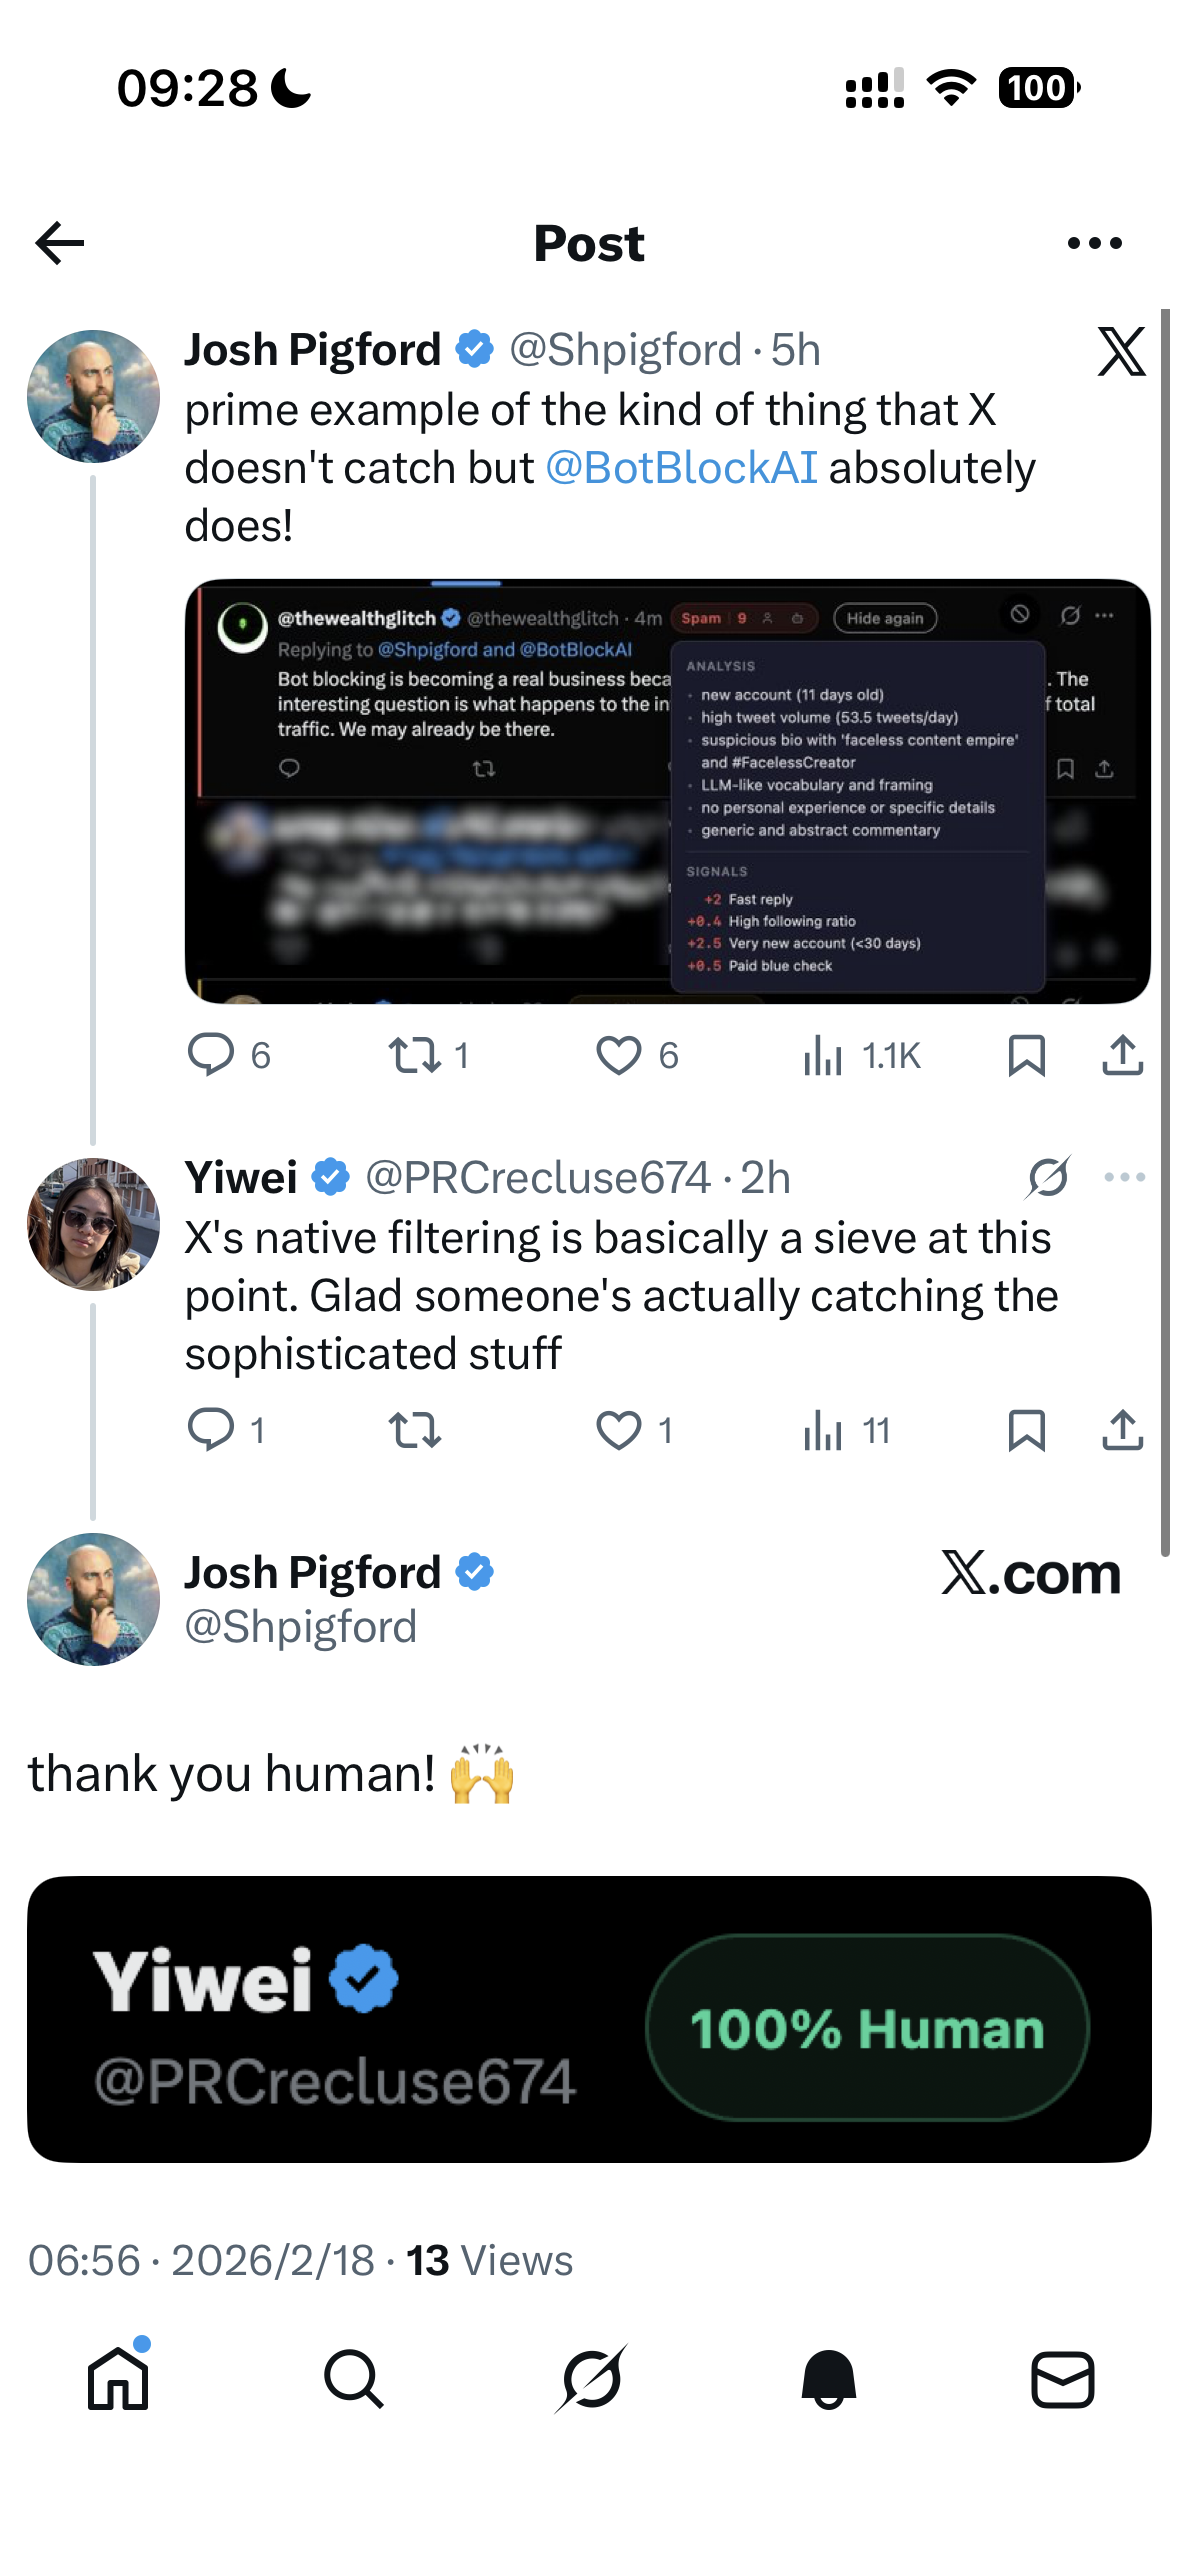The image size is (1179, 2556).
Task: Tap Grok icon on Yiwei's reply
Action: pyautogui.click(x=1048, y=1177)
